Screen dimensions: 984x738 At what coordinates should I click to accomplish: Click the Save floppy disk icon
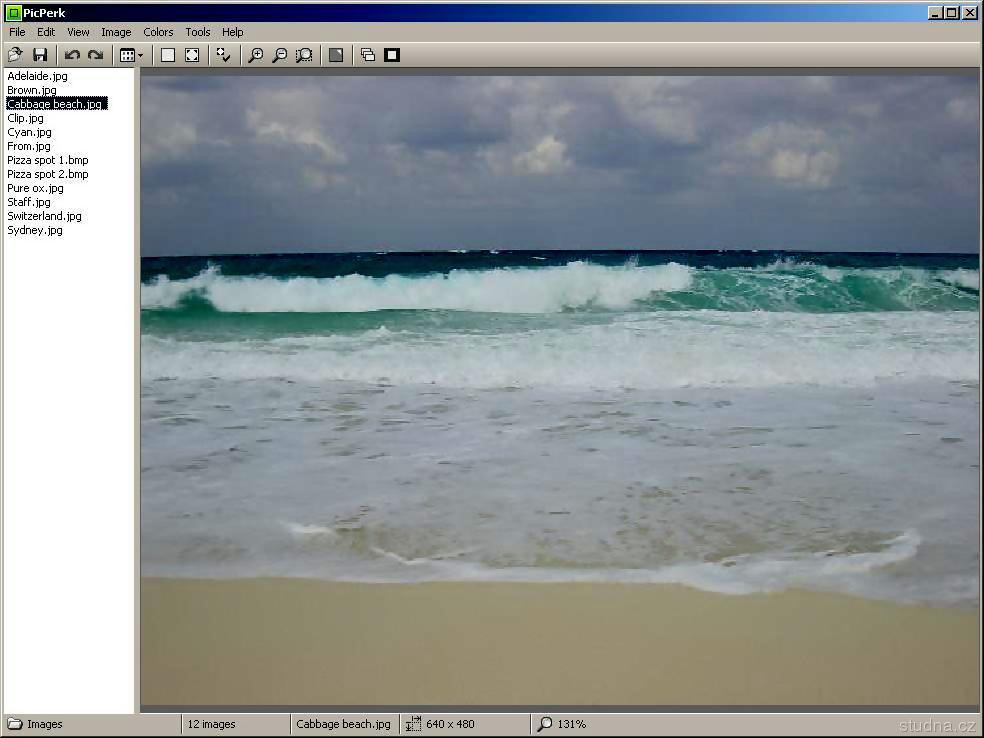[40, 55]
